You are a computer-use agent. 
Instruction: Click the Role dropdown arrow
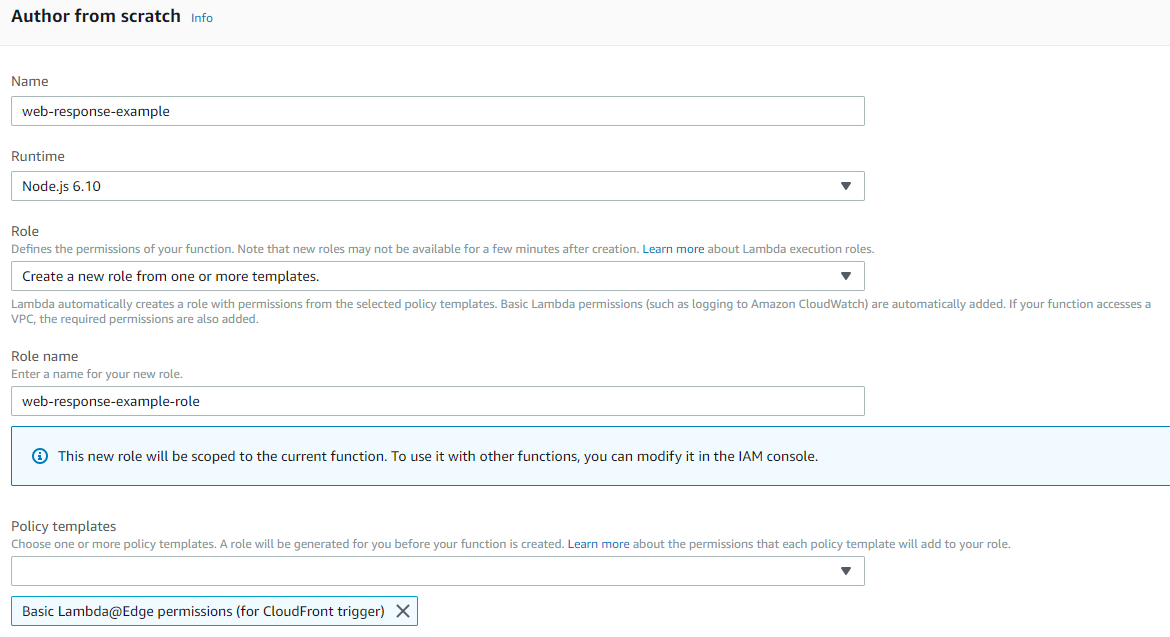(x=846, y=276)
